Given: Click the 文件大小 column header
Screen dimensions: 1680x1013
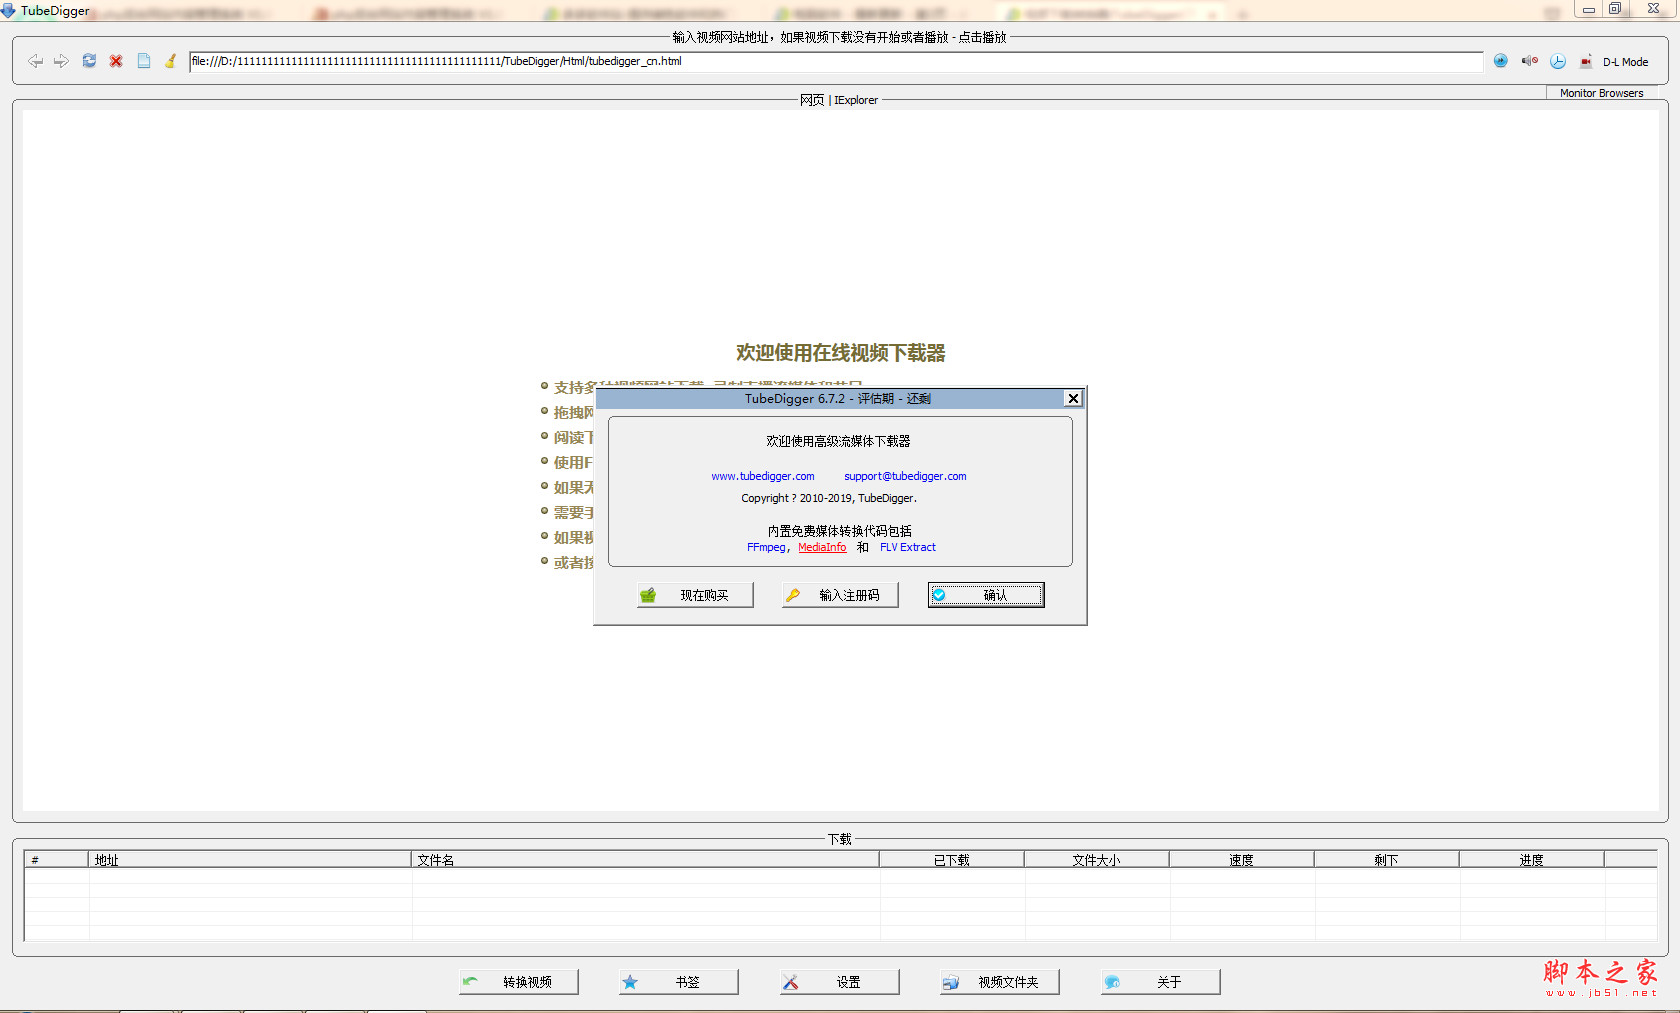Looking at the screenshot, I should pyautogui.click(x=1097, y=859).
